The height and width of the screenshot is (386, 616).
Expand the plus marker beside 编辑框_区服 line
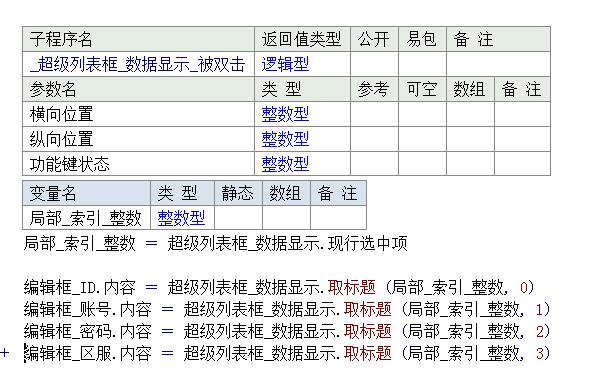pyautogui.click(x=5, y=353)
